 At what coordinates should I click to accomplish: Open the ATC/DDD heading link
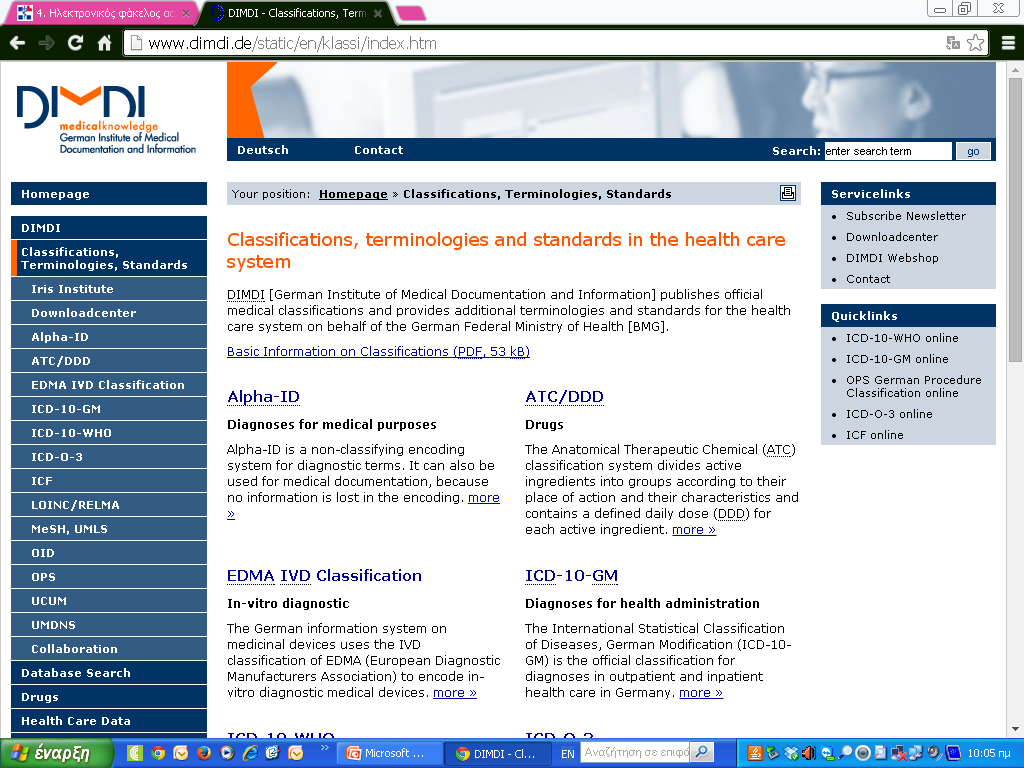[x=564, y=396]
